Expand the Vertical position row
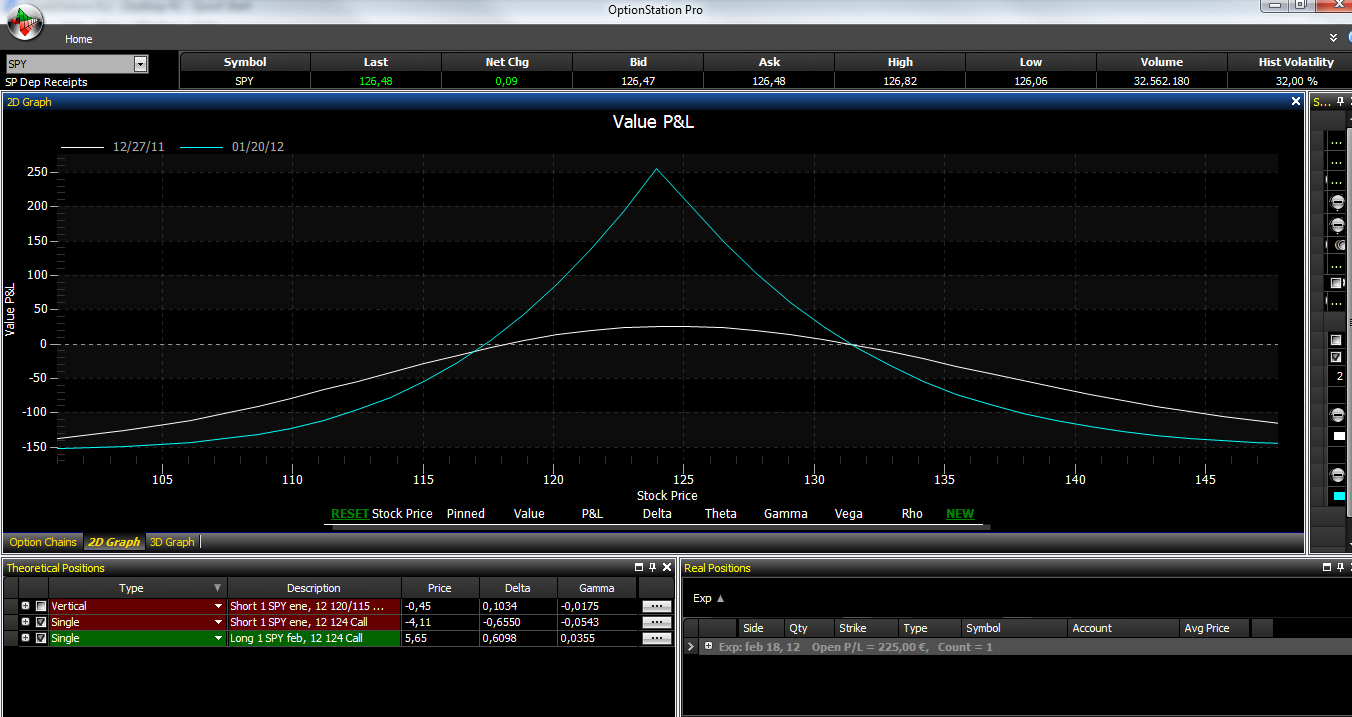1352x717 pixels. [x=26, y=606]
